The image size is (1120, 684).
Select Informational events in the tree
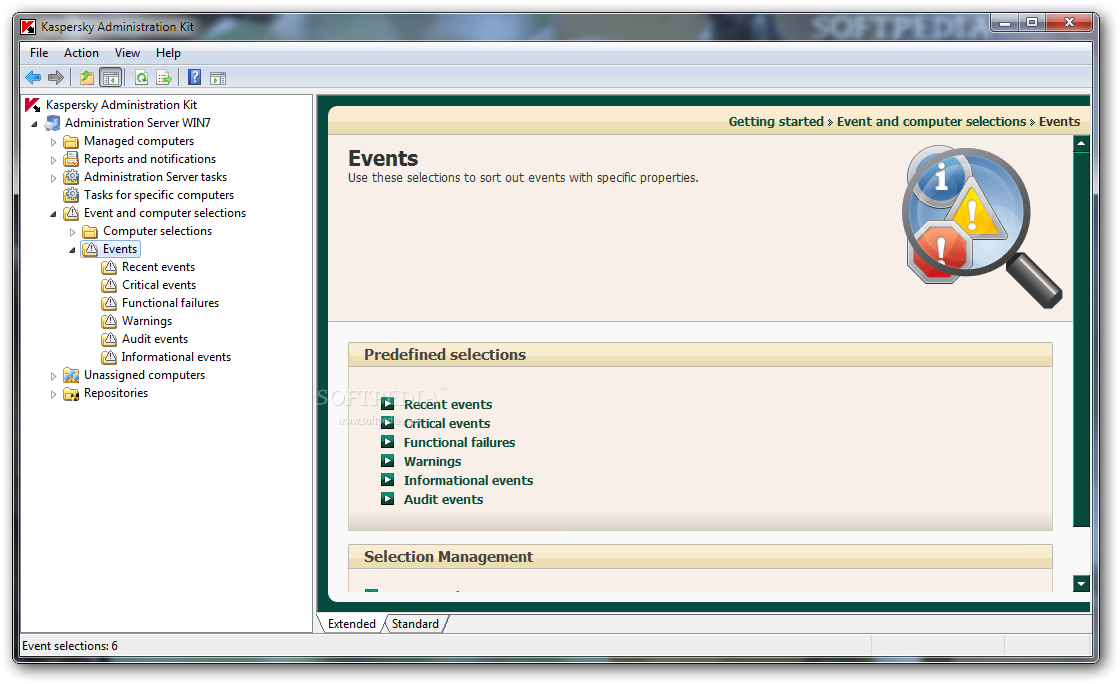[176, 357]
